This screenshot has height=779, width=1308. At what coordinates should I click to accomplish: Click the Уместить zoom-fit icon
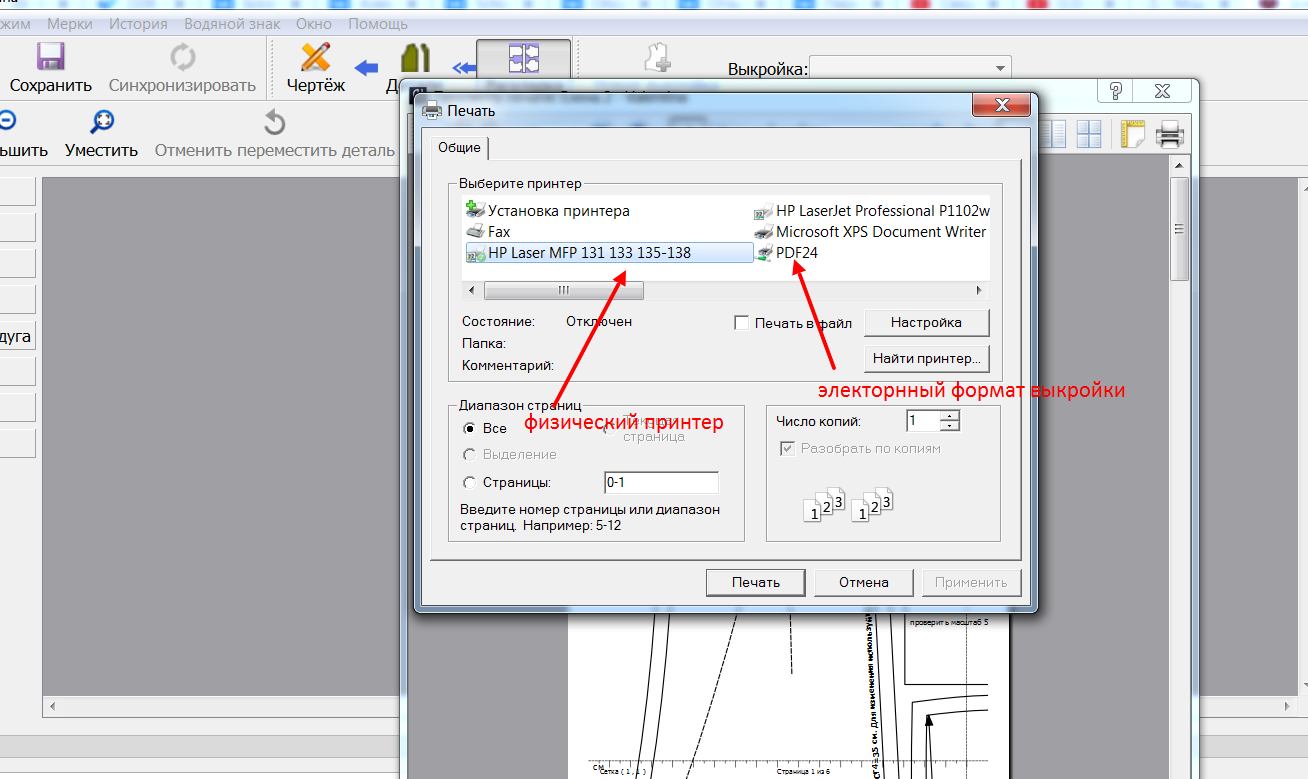coord(101,123)
